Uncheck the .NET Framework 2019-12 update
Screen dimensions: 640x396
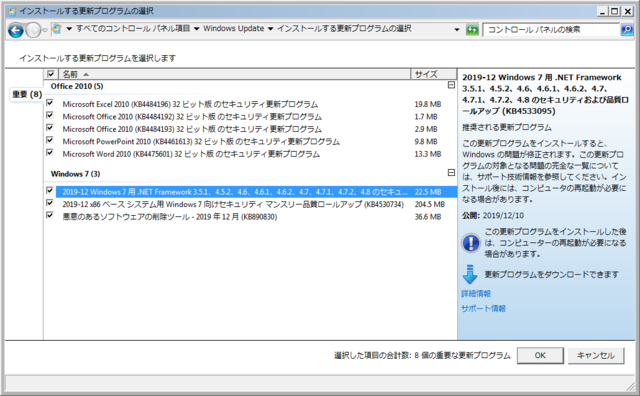[x=50, y=191]
